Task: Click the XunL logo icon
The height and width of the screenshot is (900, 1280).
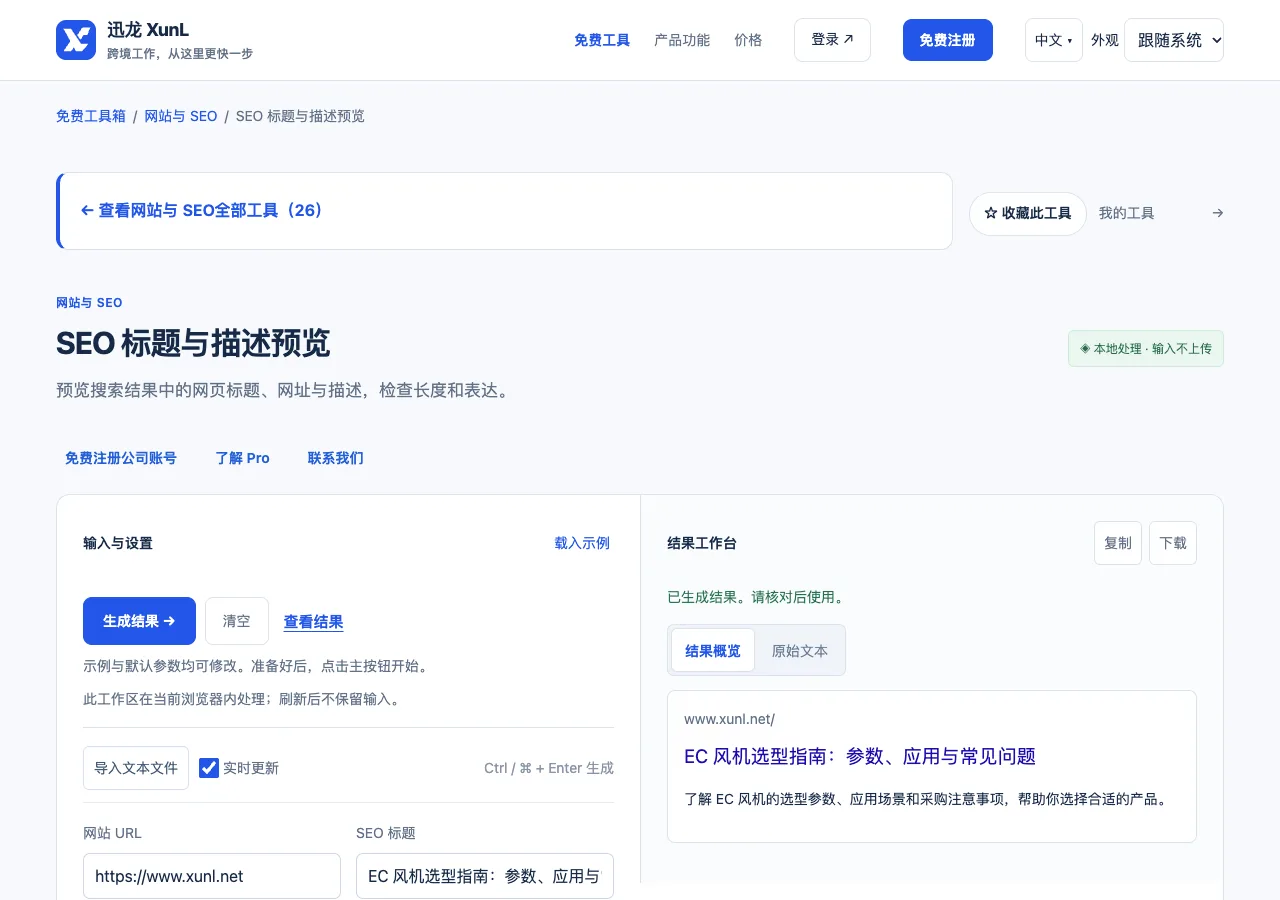Action: (76, 40)
